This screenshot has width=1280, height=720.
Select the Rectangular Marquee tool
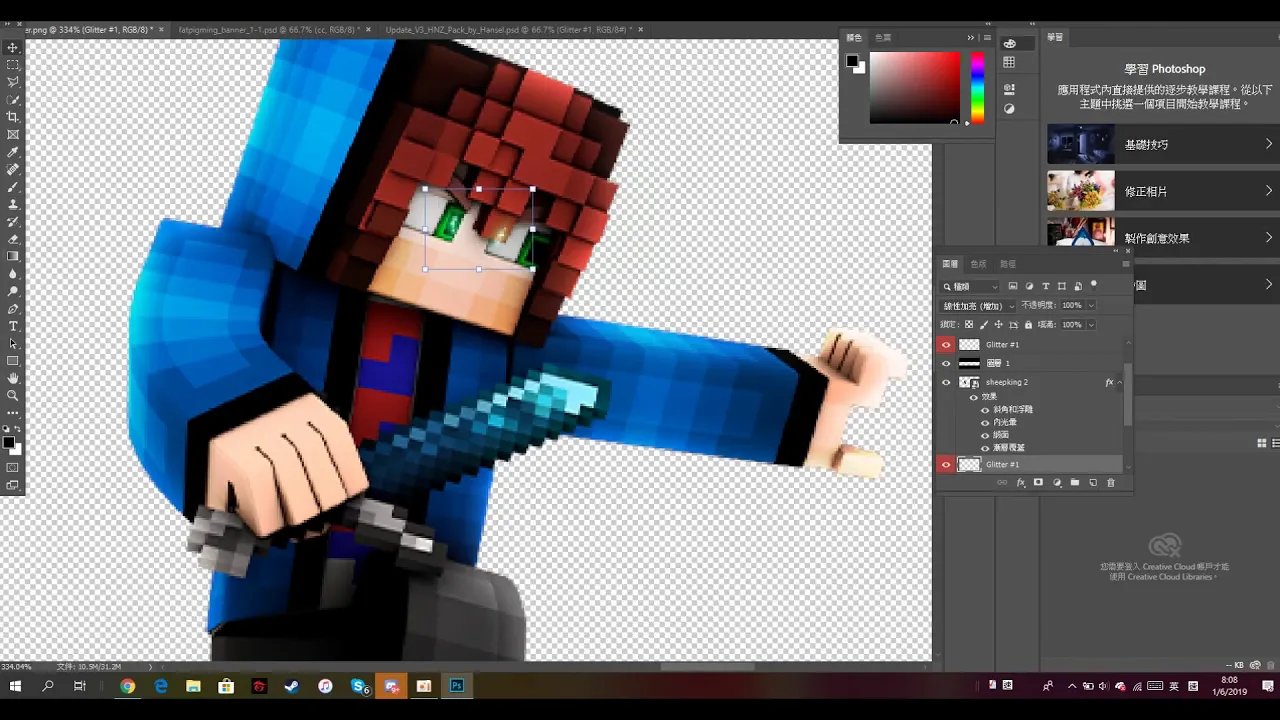(13, 65)
